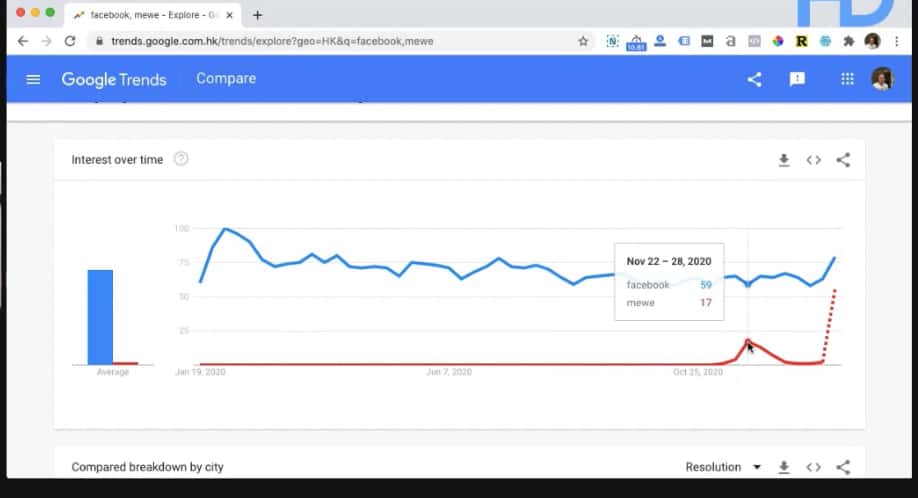Viewport: 918px width, 498px height.
Task: Click the 'Compared breakdown by city' heading
Action: 148,467
